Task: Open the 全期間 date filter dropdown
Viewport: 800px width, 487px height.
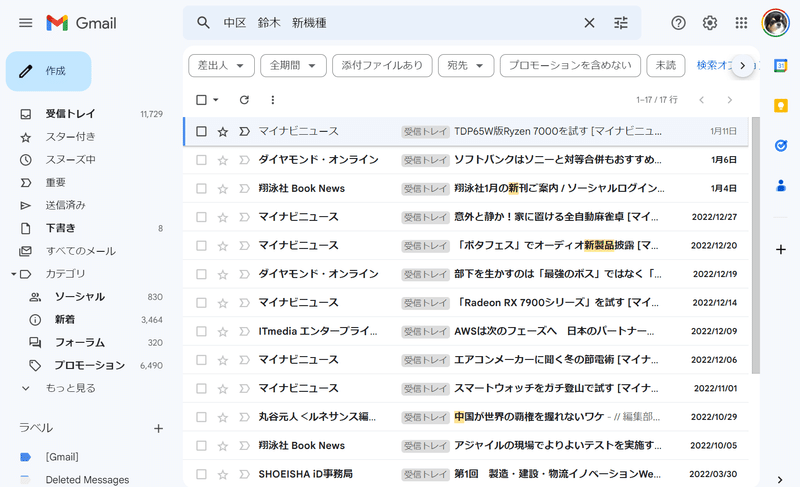Action: 293,66
